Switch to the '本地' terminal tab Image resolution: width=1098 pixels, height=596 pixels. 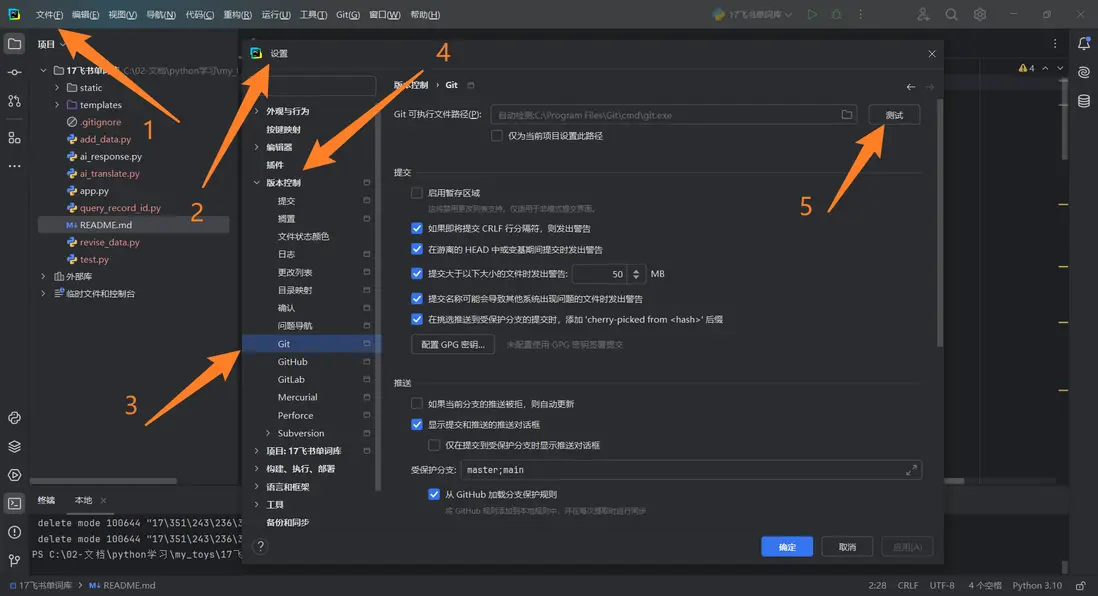pos(83,500)
